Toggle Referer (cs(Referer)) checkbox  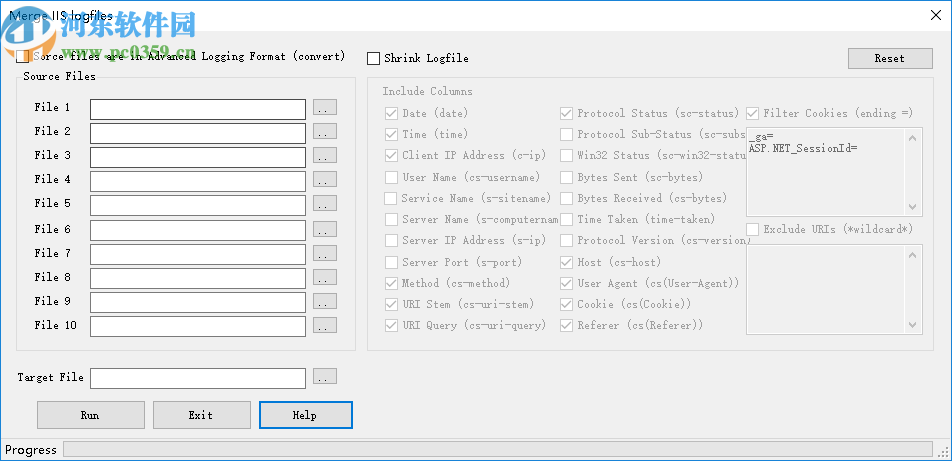coord(566,326)
